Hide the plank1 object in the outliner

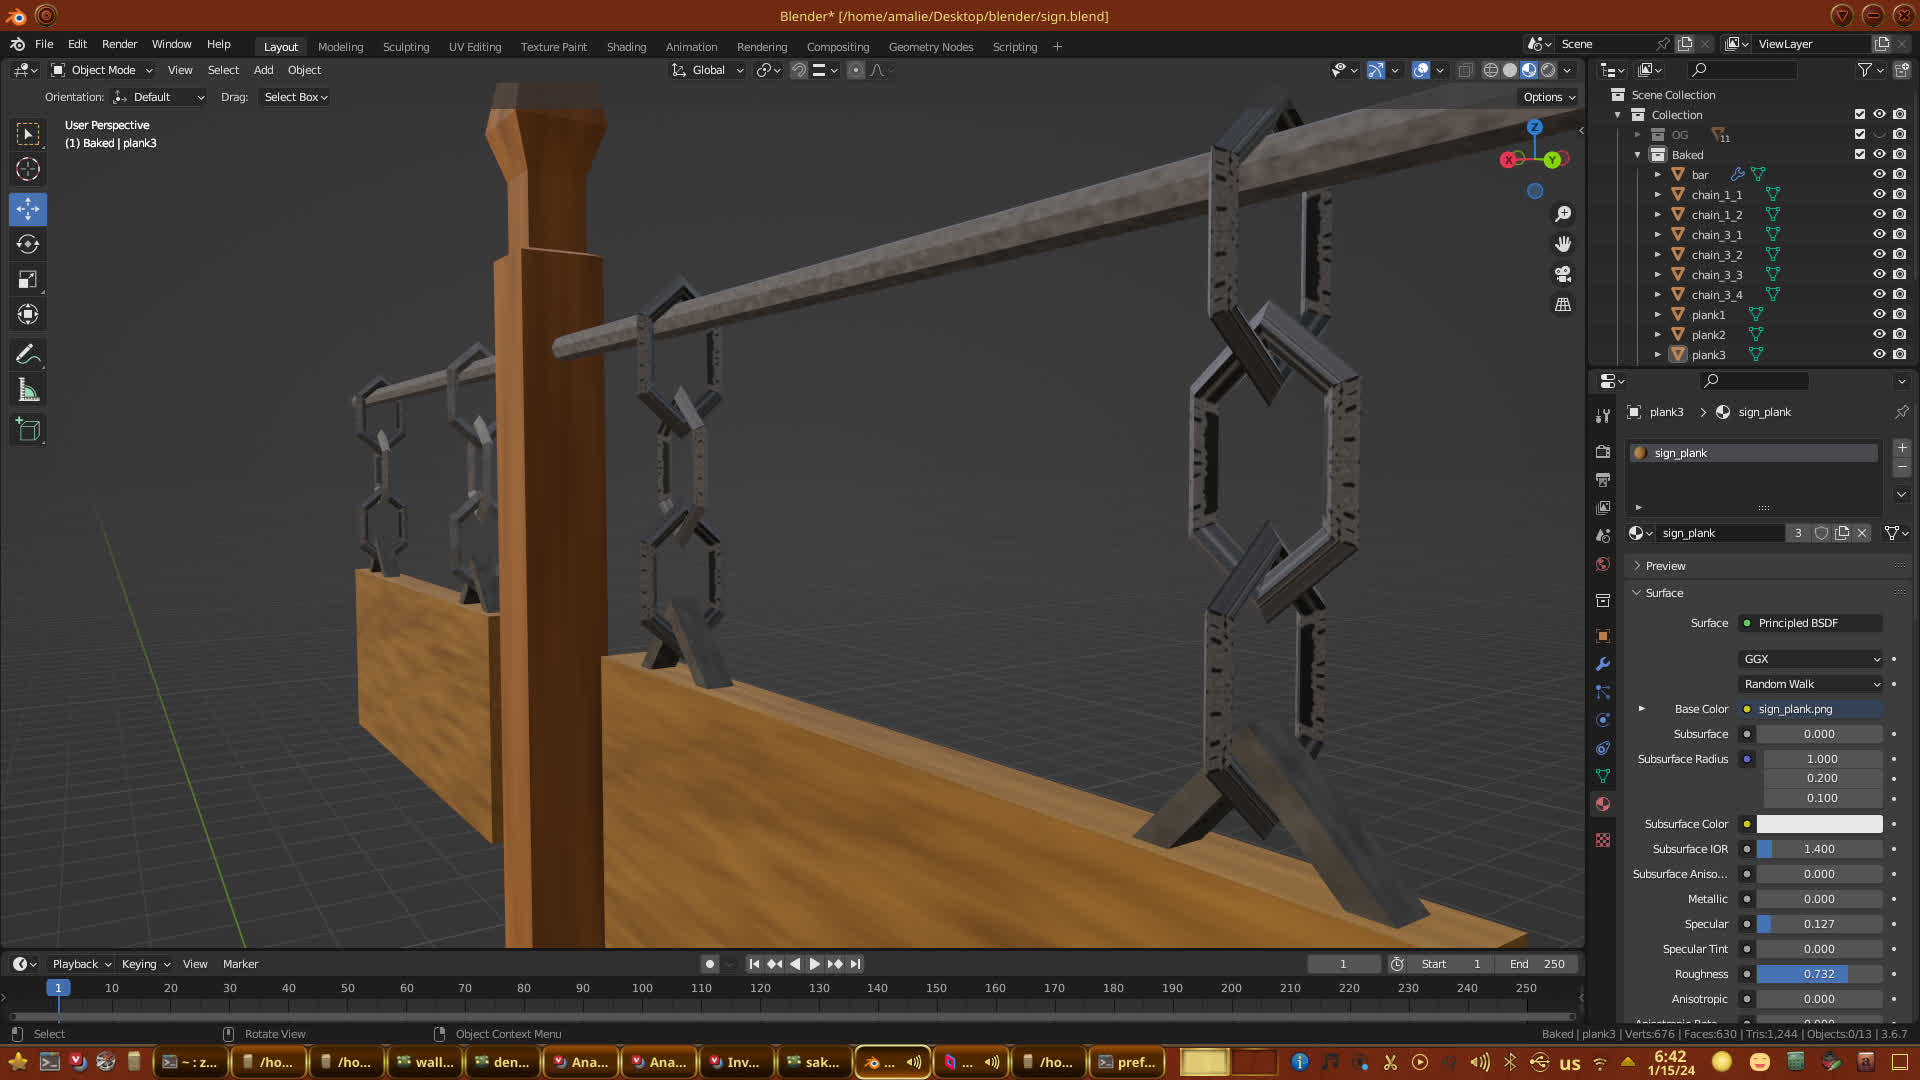[1879, 314]
